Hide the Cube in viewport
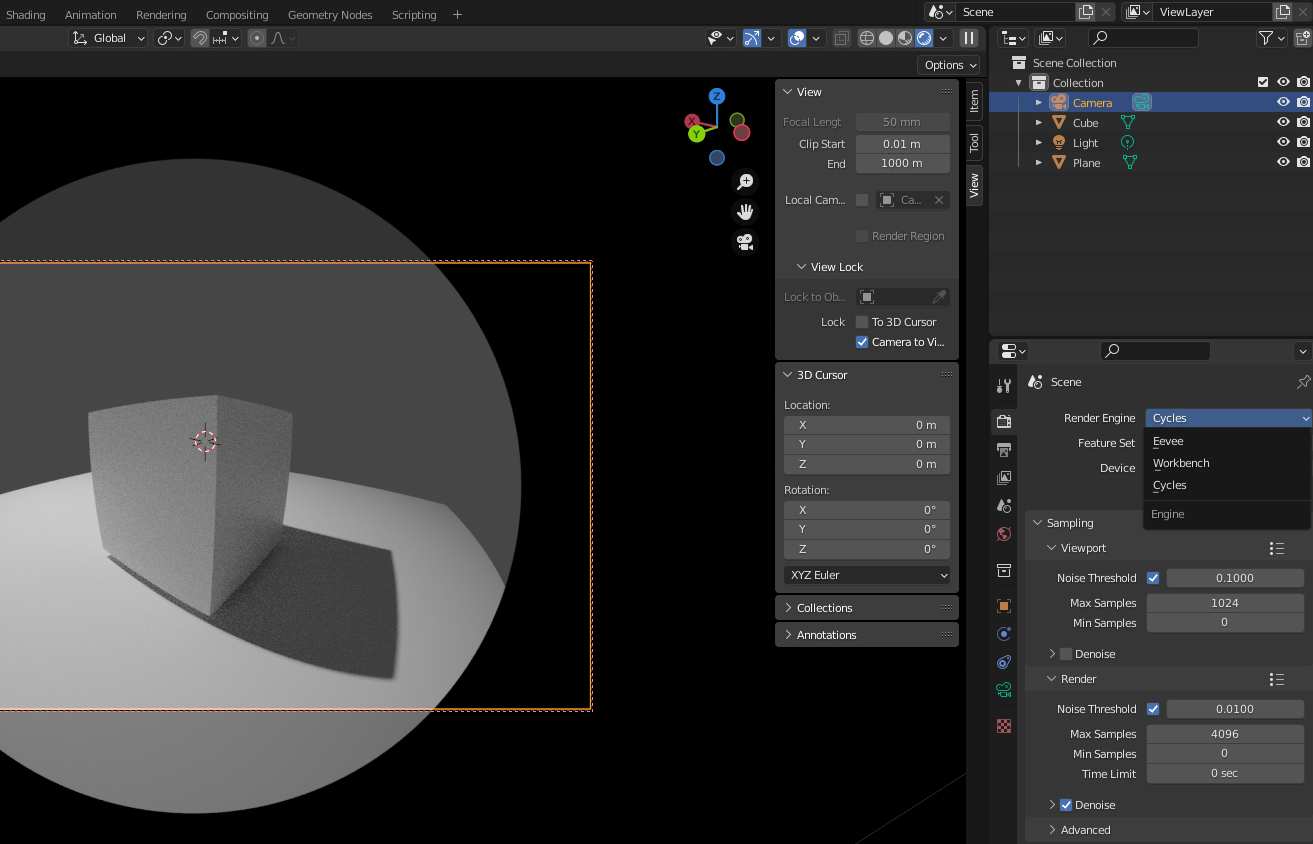Image resolution: width=1313 pixels, height=844 pixels. pyautogui.click(x=1283, y=122)
